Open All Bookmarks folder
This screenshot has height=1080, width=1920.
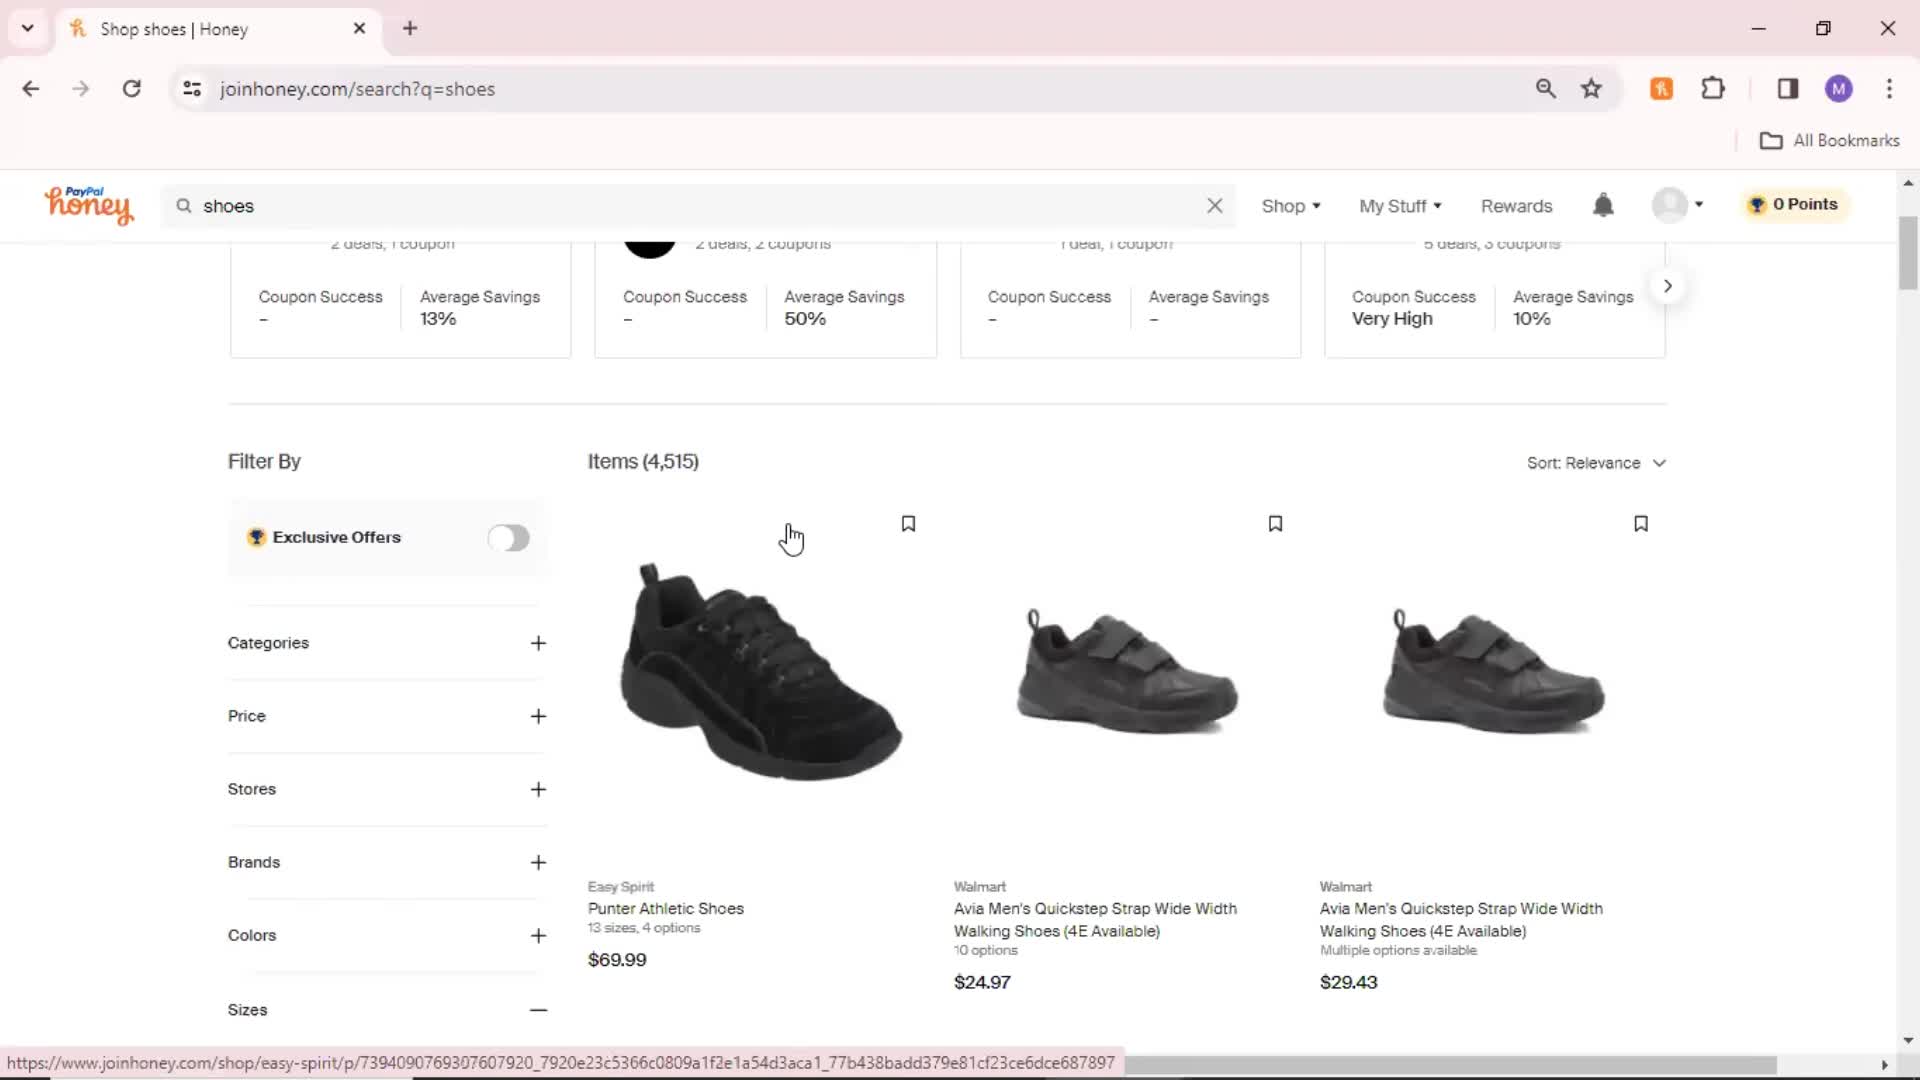point(1829,141)
